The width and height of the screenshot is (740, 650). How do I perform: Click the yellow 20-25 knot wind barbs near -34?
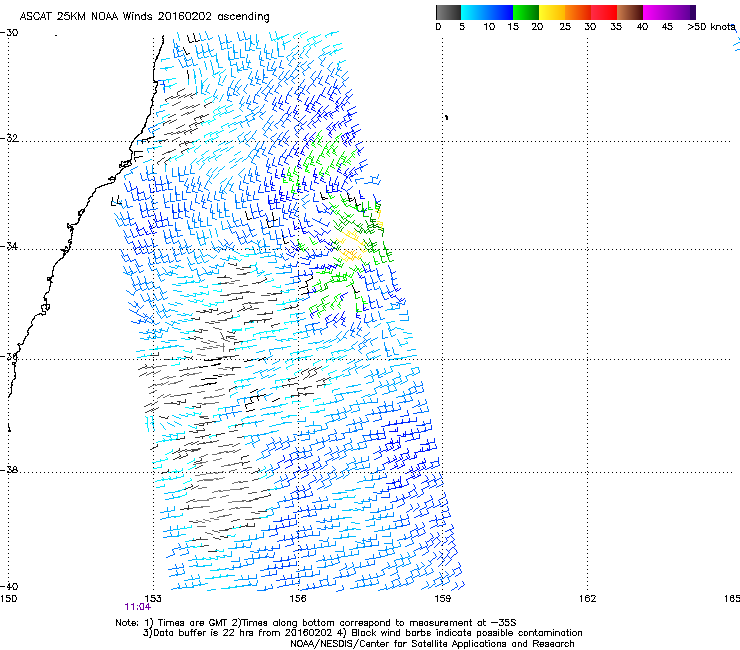[x=352, y=245]
